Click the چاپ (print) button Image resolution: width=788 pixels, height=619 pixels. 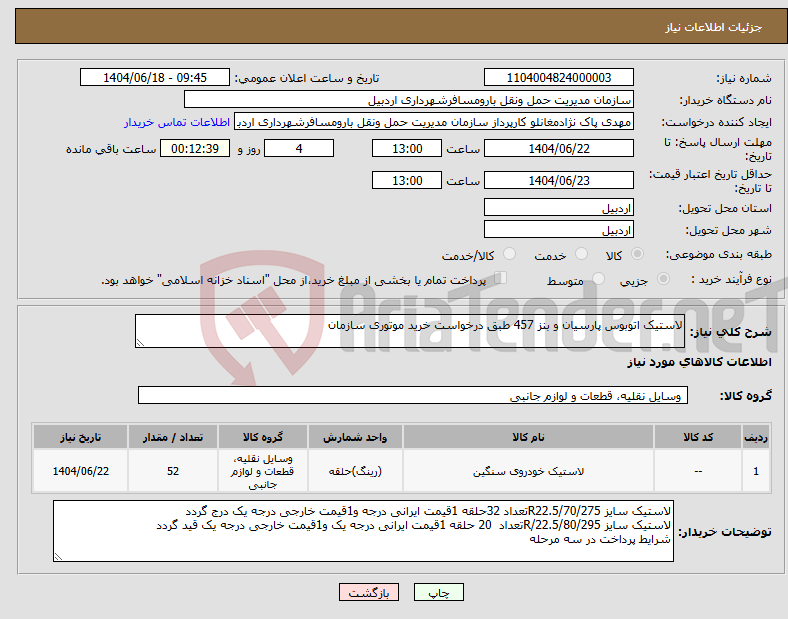pyautogui.click(x=438, y=592)
